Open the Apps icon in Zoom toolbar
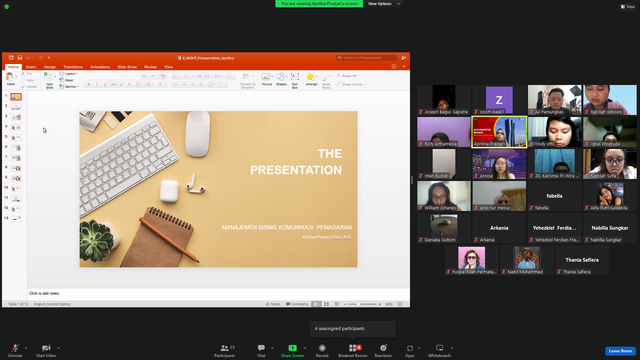Image resolution: width=640 pixels, height=360 pixels. [410, 348]
